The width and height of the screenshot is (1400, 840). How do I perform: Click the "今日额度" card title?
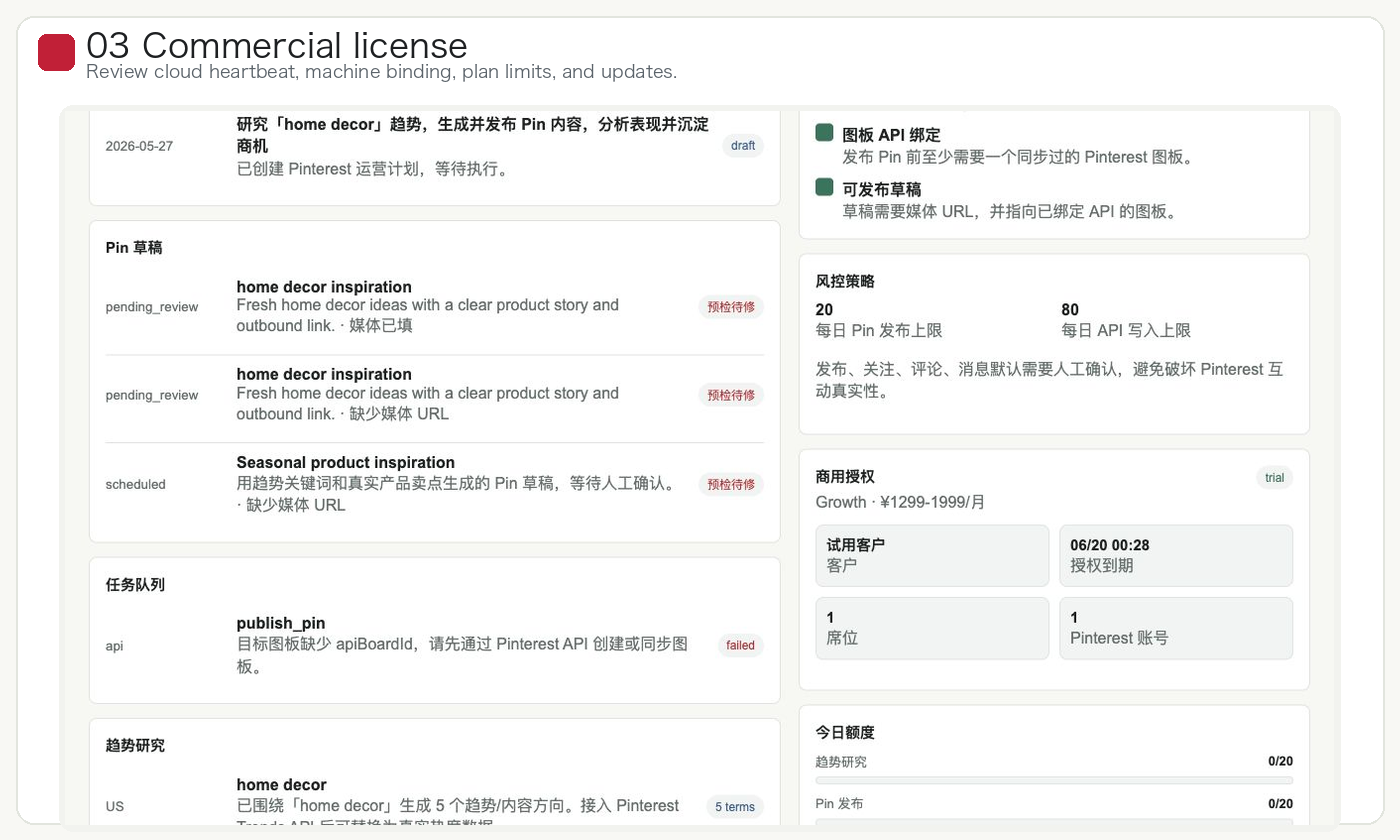tap(845, 733)
